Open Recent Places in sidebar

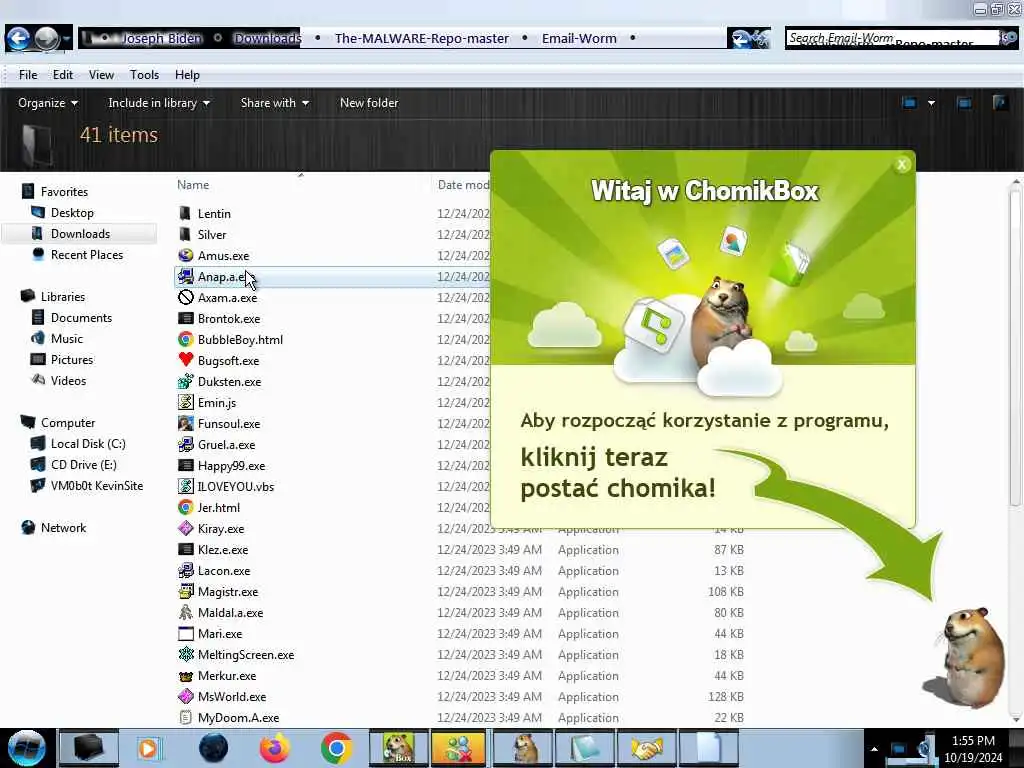86,255
